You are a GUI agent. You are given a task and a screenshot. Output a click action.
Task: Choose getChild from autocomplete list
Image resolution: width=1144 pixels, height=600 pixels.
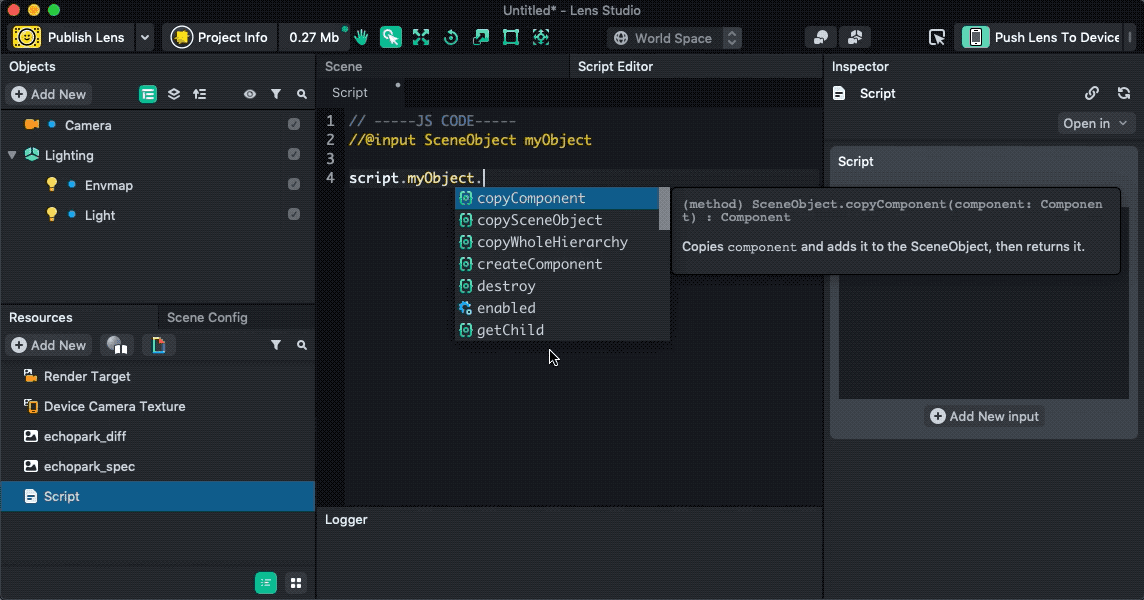click(557, 329)
